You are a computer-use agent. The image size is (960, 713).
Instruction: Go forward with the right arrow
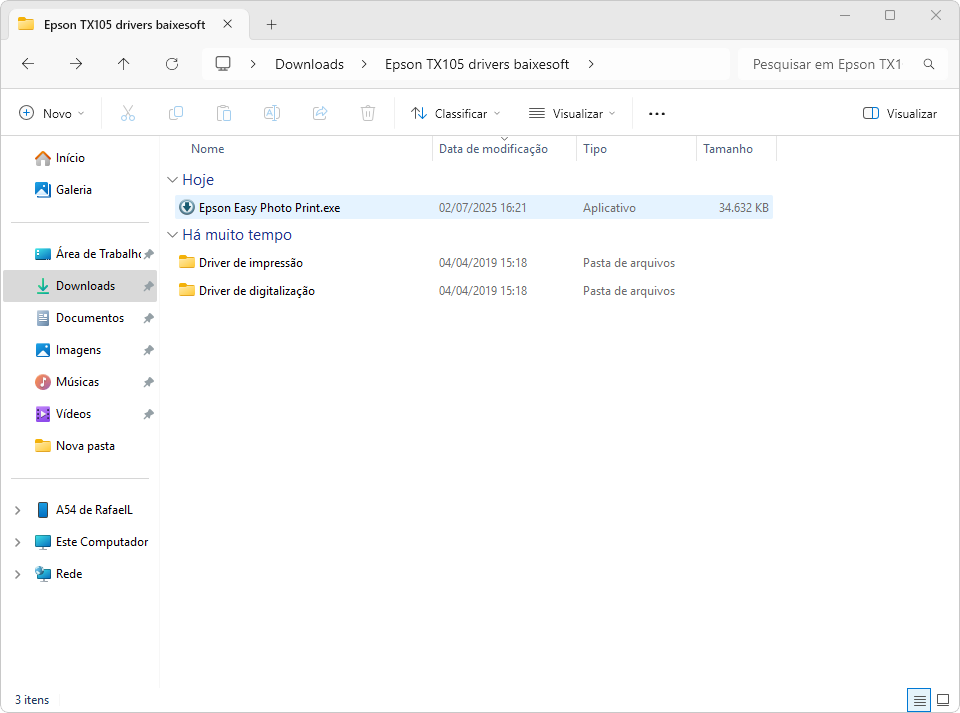coord(76,64)
